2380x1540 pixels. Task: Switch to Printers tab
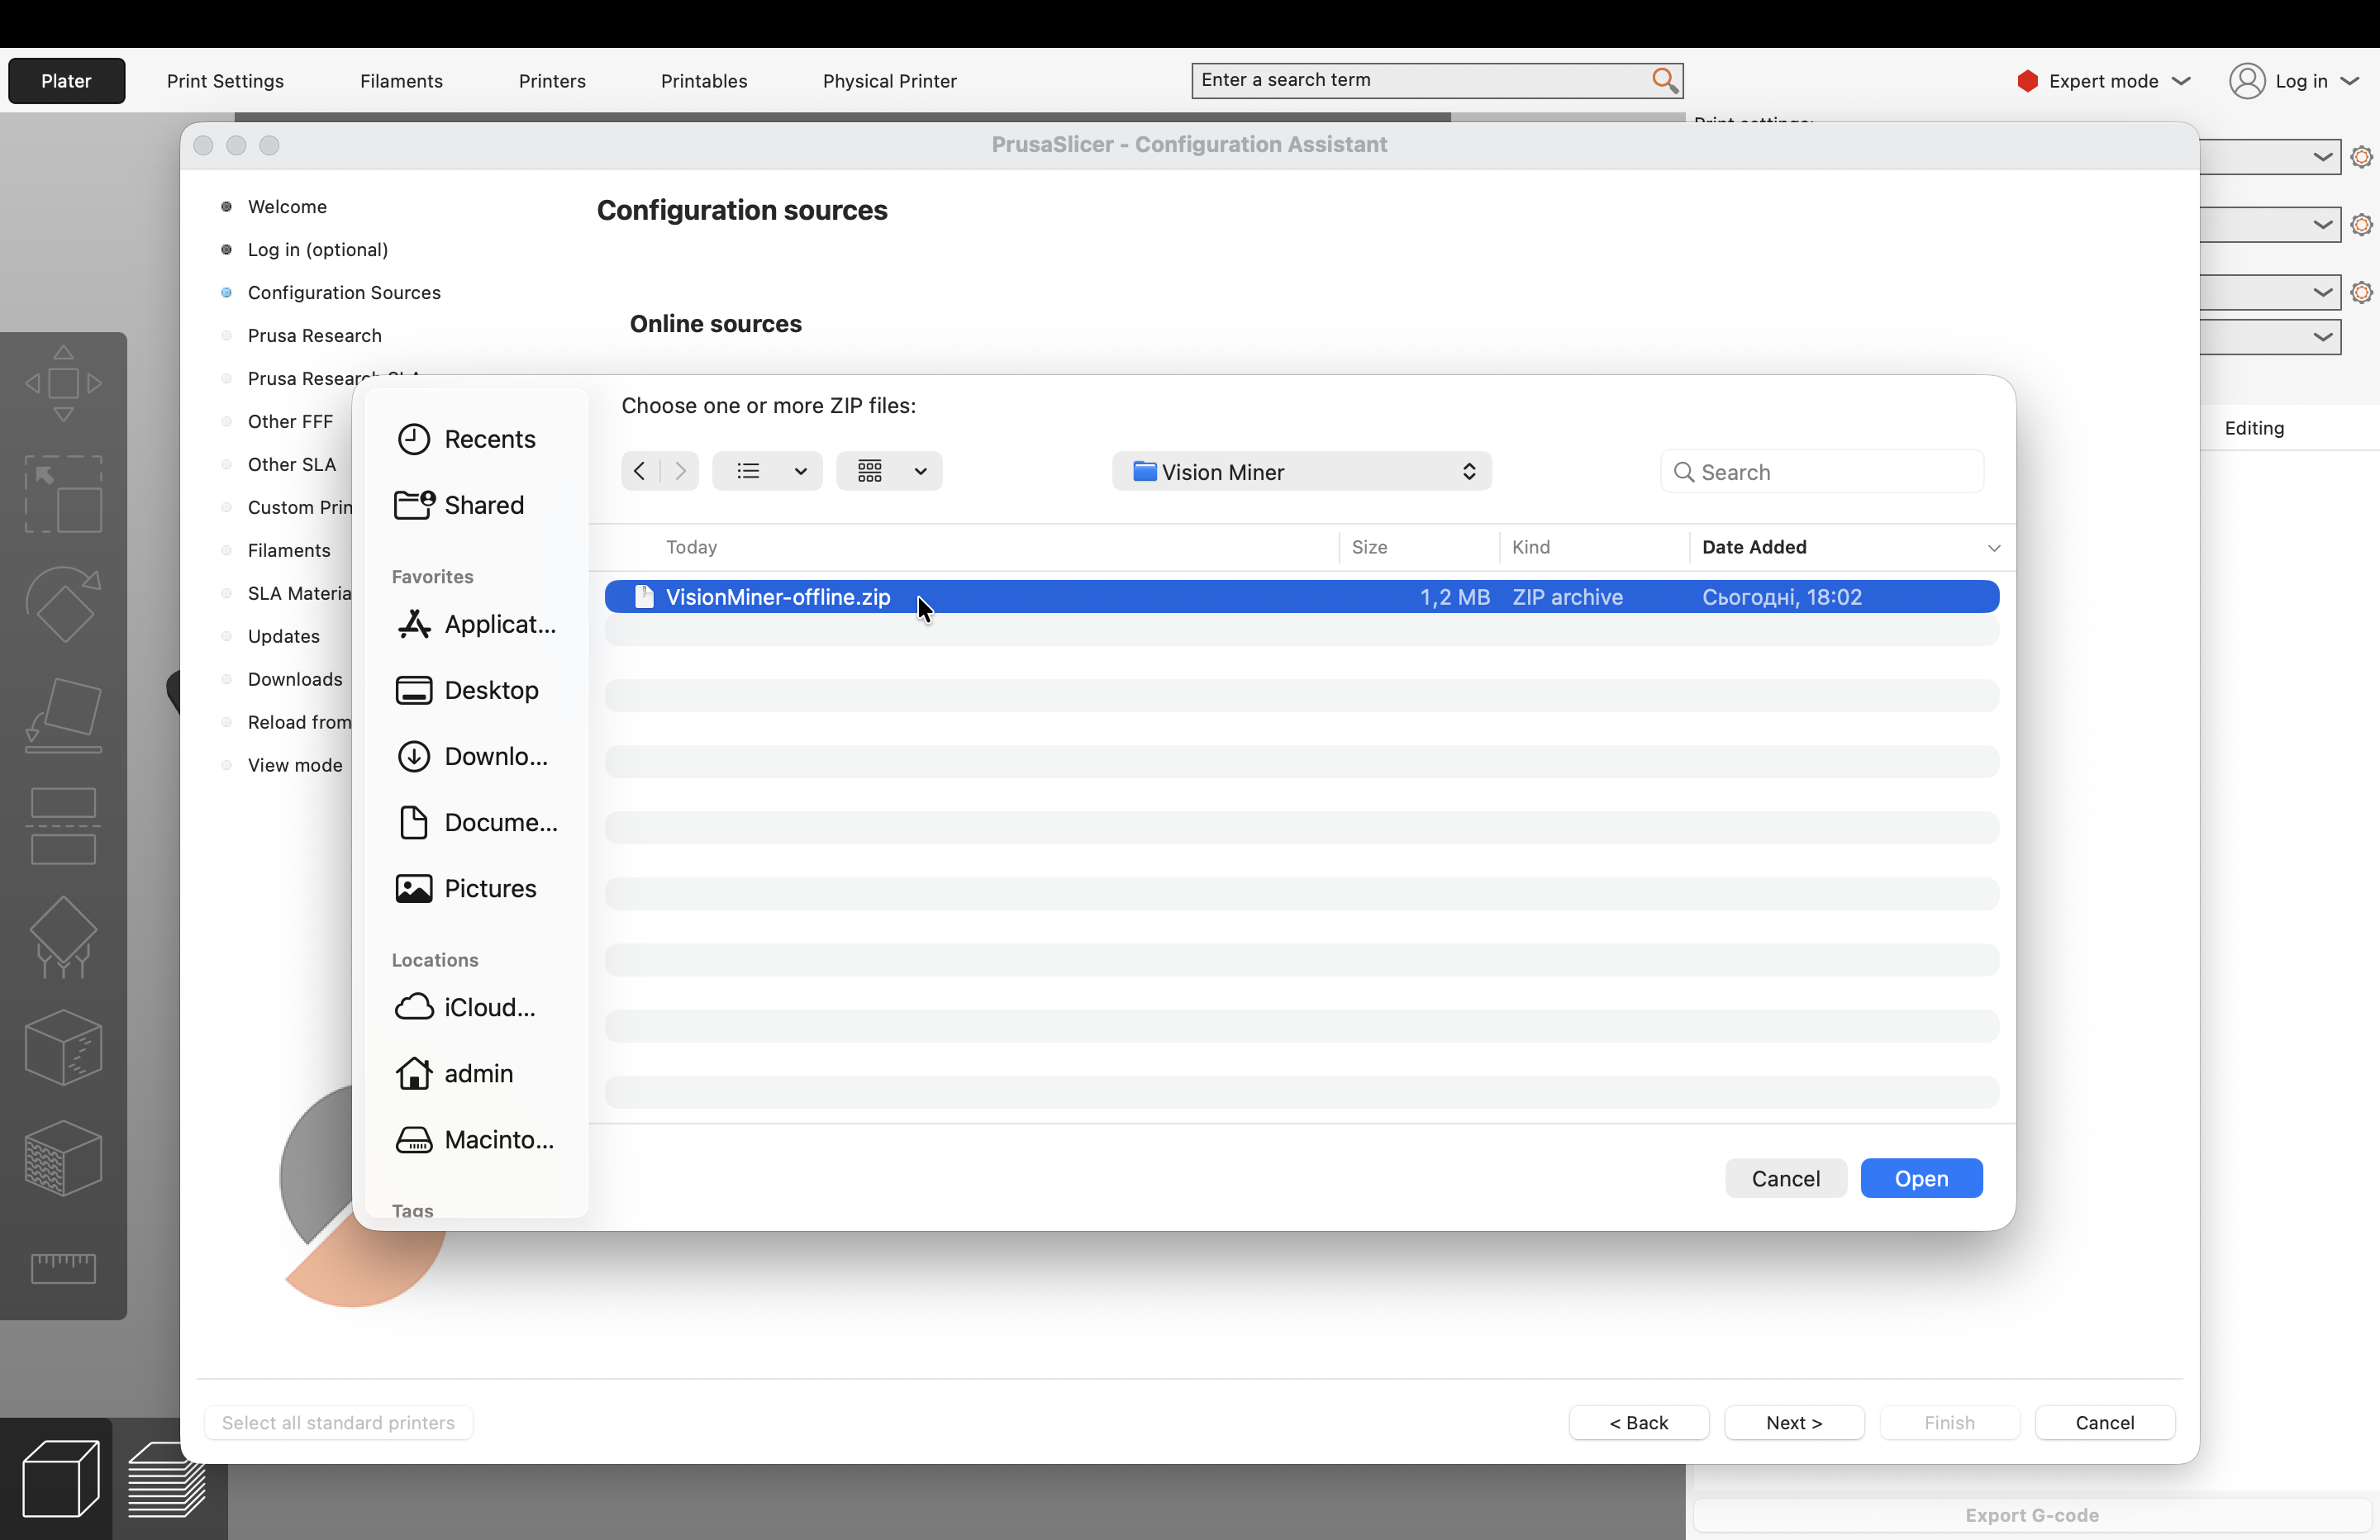pos(552,81)
